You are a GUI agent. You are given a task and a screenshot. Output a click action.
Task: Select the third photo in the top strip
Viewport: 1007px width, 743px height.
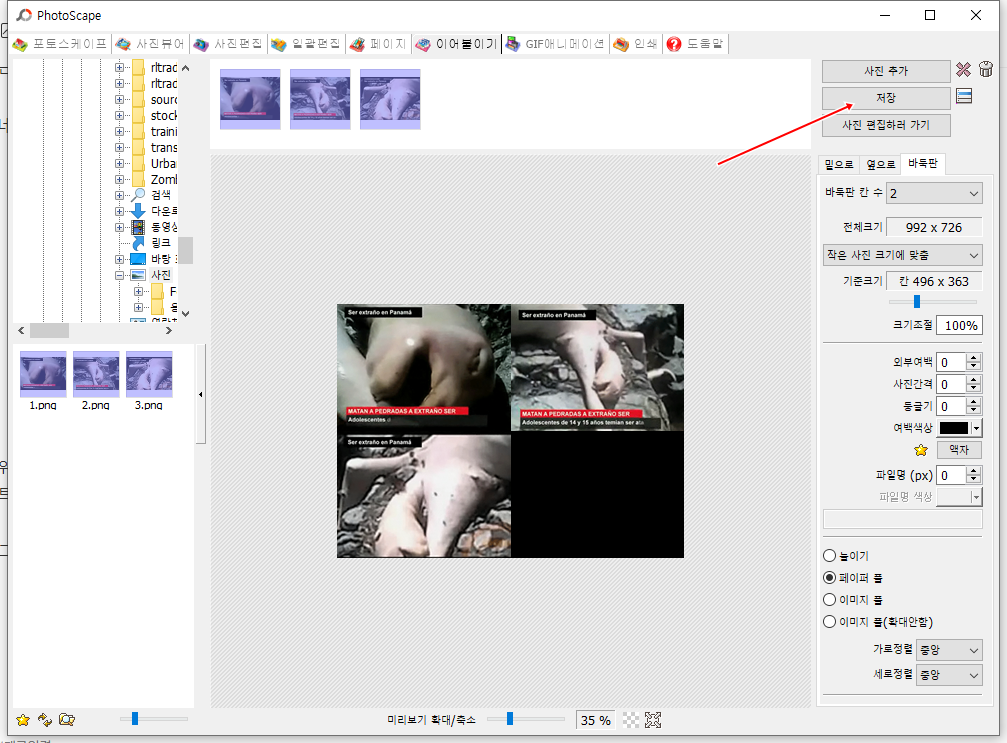(390, 99)
